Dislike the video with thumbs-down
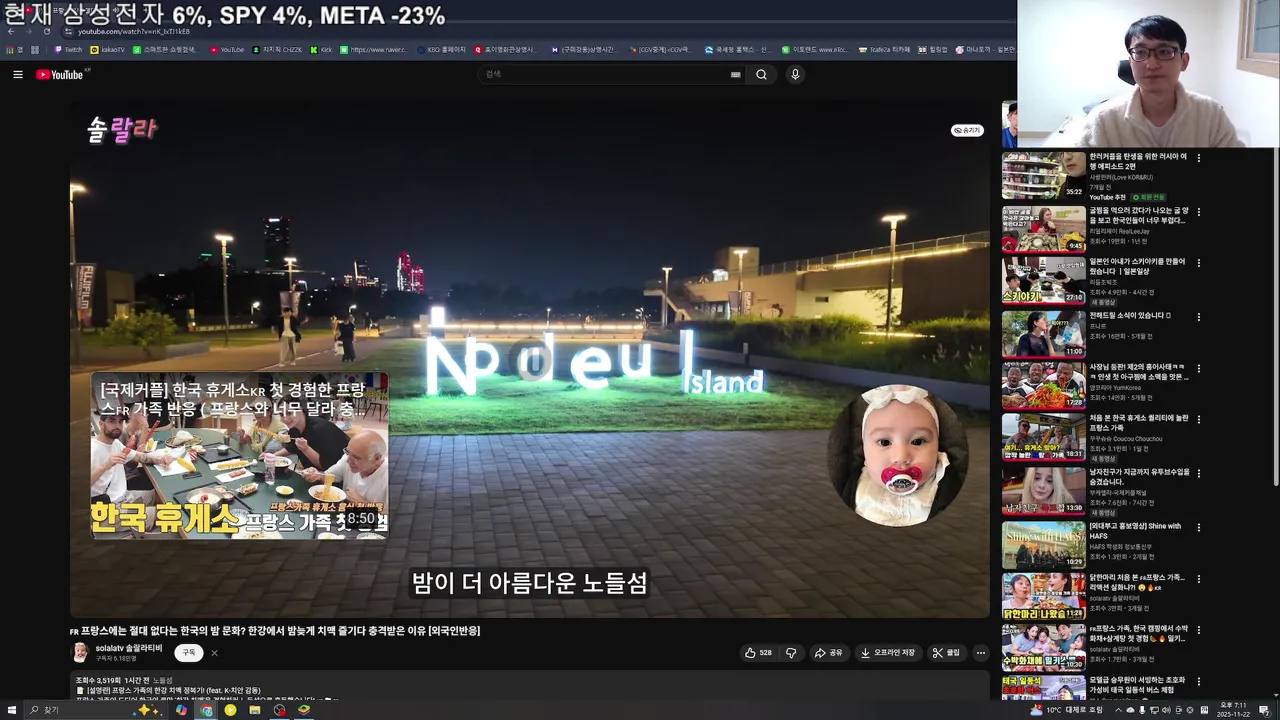The height and width of the screenshot is (720, 1280). point(791,653)
